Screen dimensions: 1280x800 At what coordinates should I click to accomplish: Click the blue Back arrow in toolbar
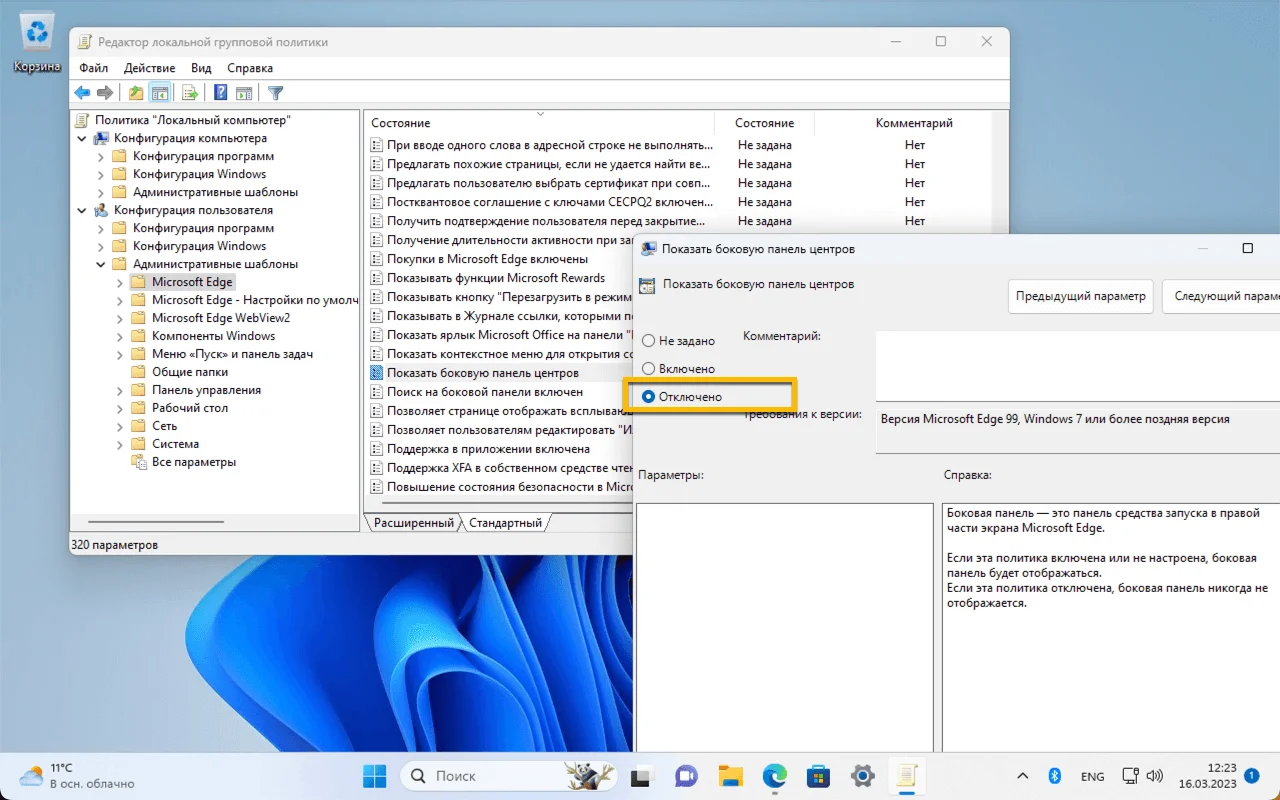pos(83,93)
